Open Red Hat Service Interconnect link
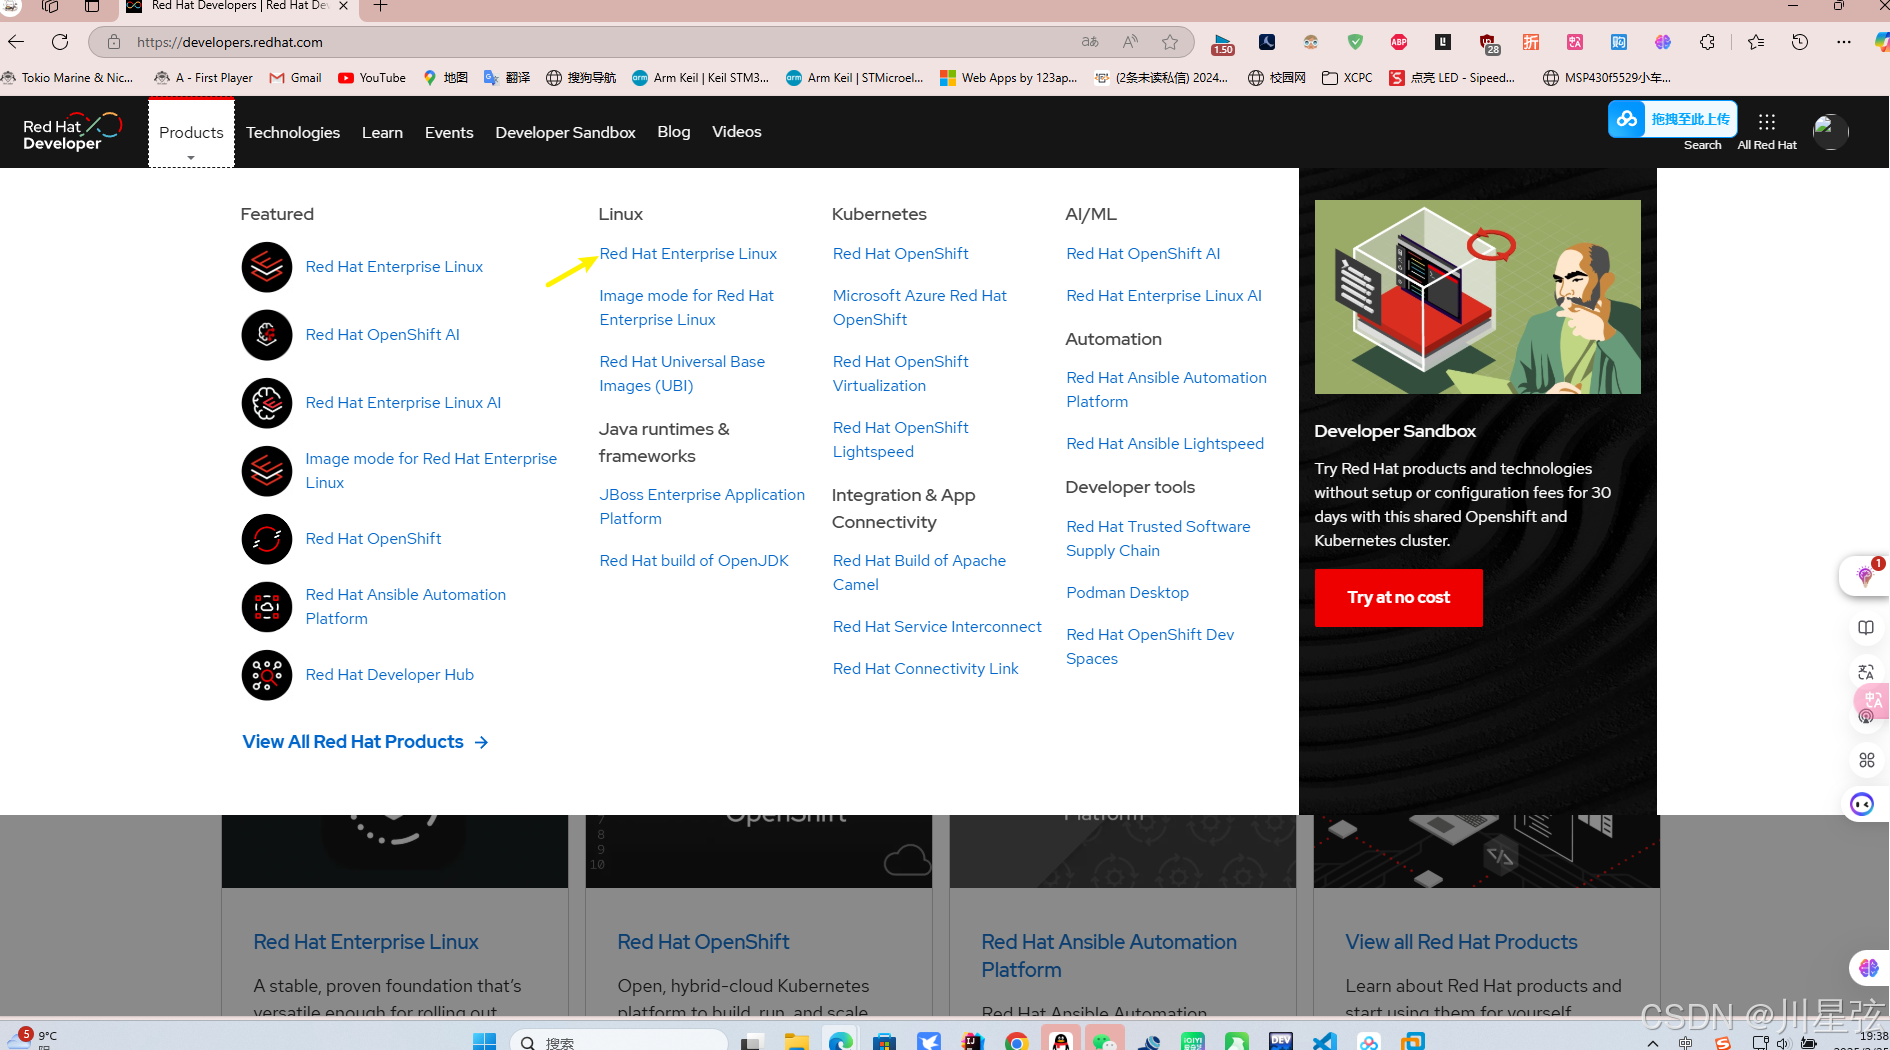 coord(937,627)
